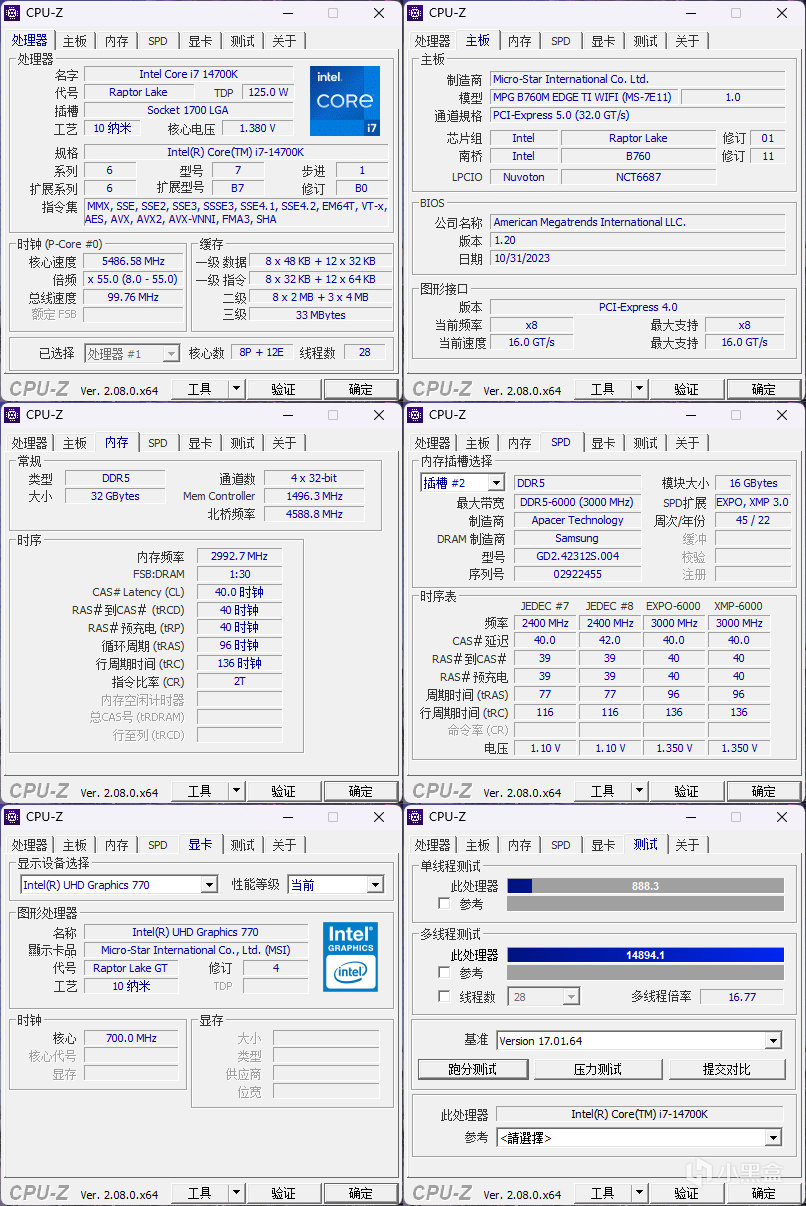Click the CPU-Z title icon in the benchmark window
The image size is (806, 1206).
point(416,816)
